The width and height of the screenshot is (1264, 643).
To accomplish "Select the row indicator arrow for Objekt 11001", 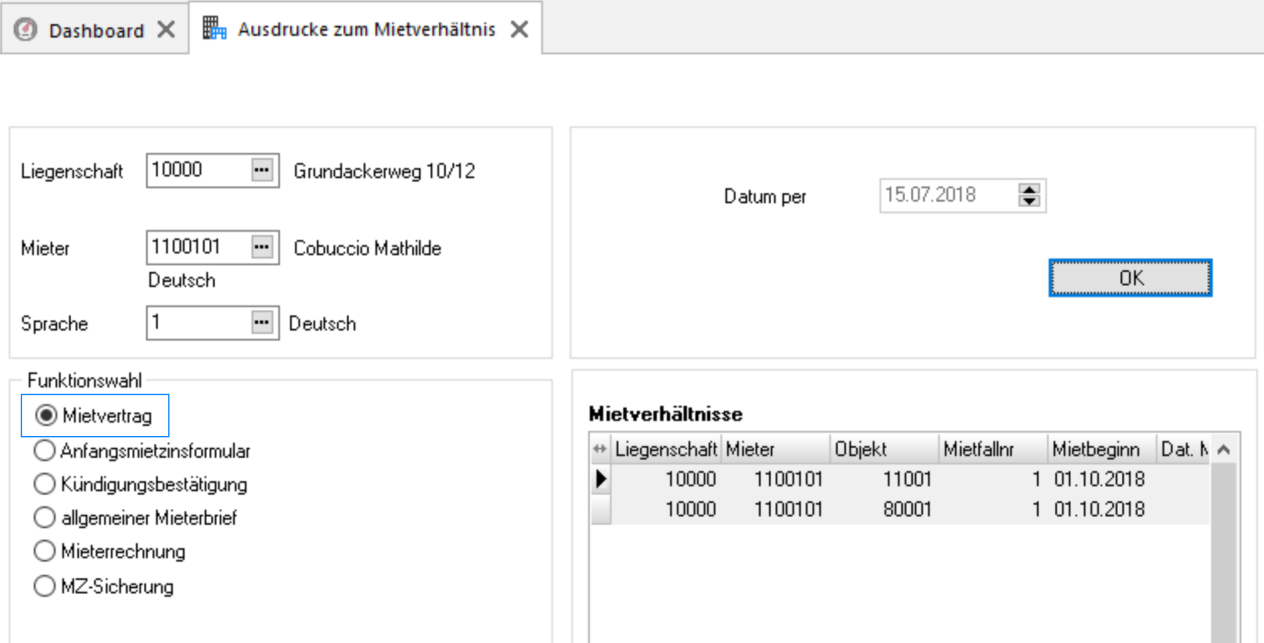I will (600, 480).
